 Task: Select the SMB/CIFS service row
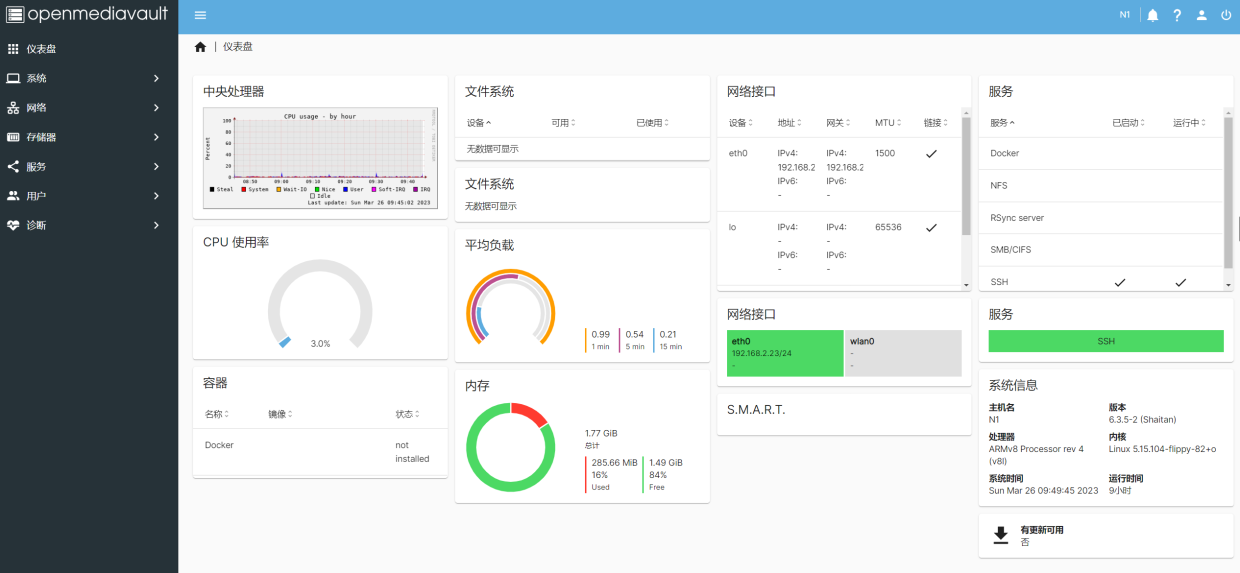pos(1101,250)
